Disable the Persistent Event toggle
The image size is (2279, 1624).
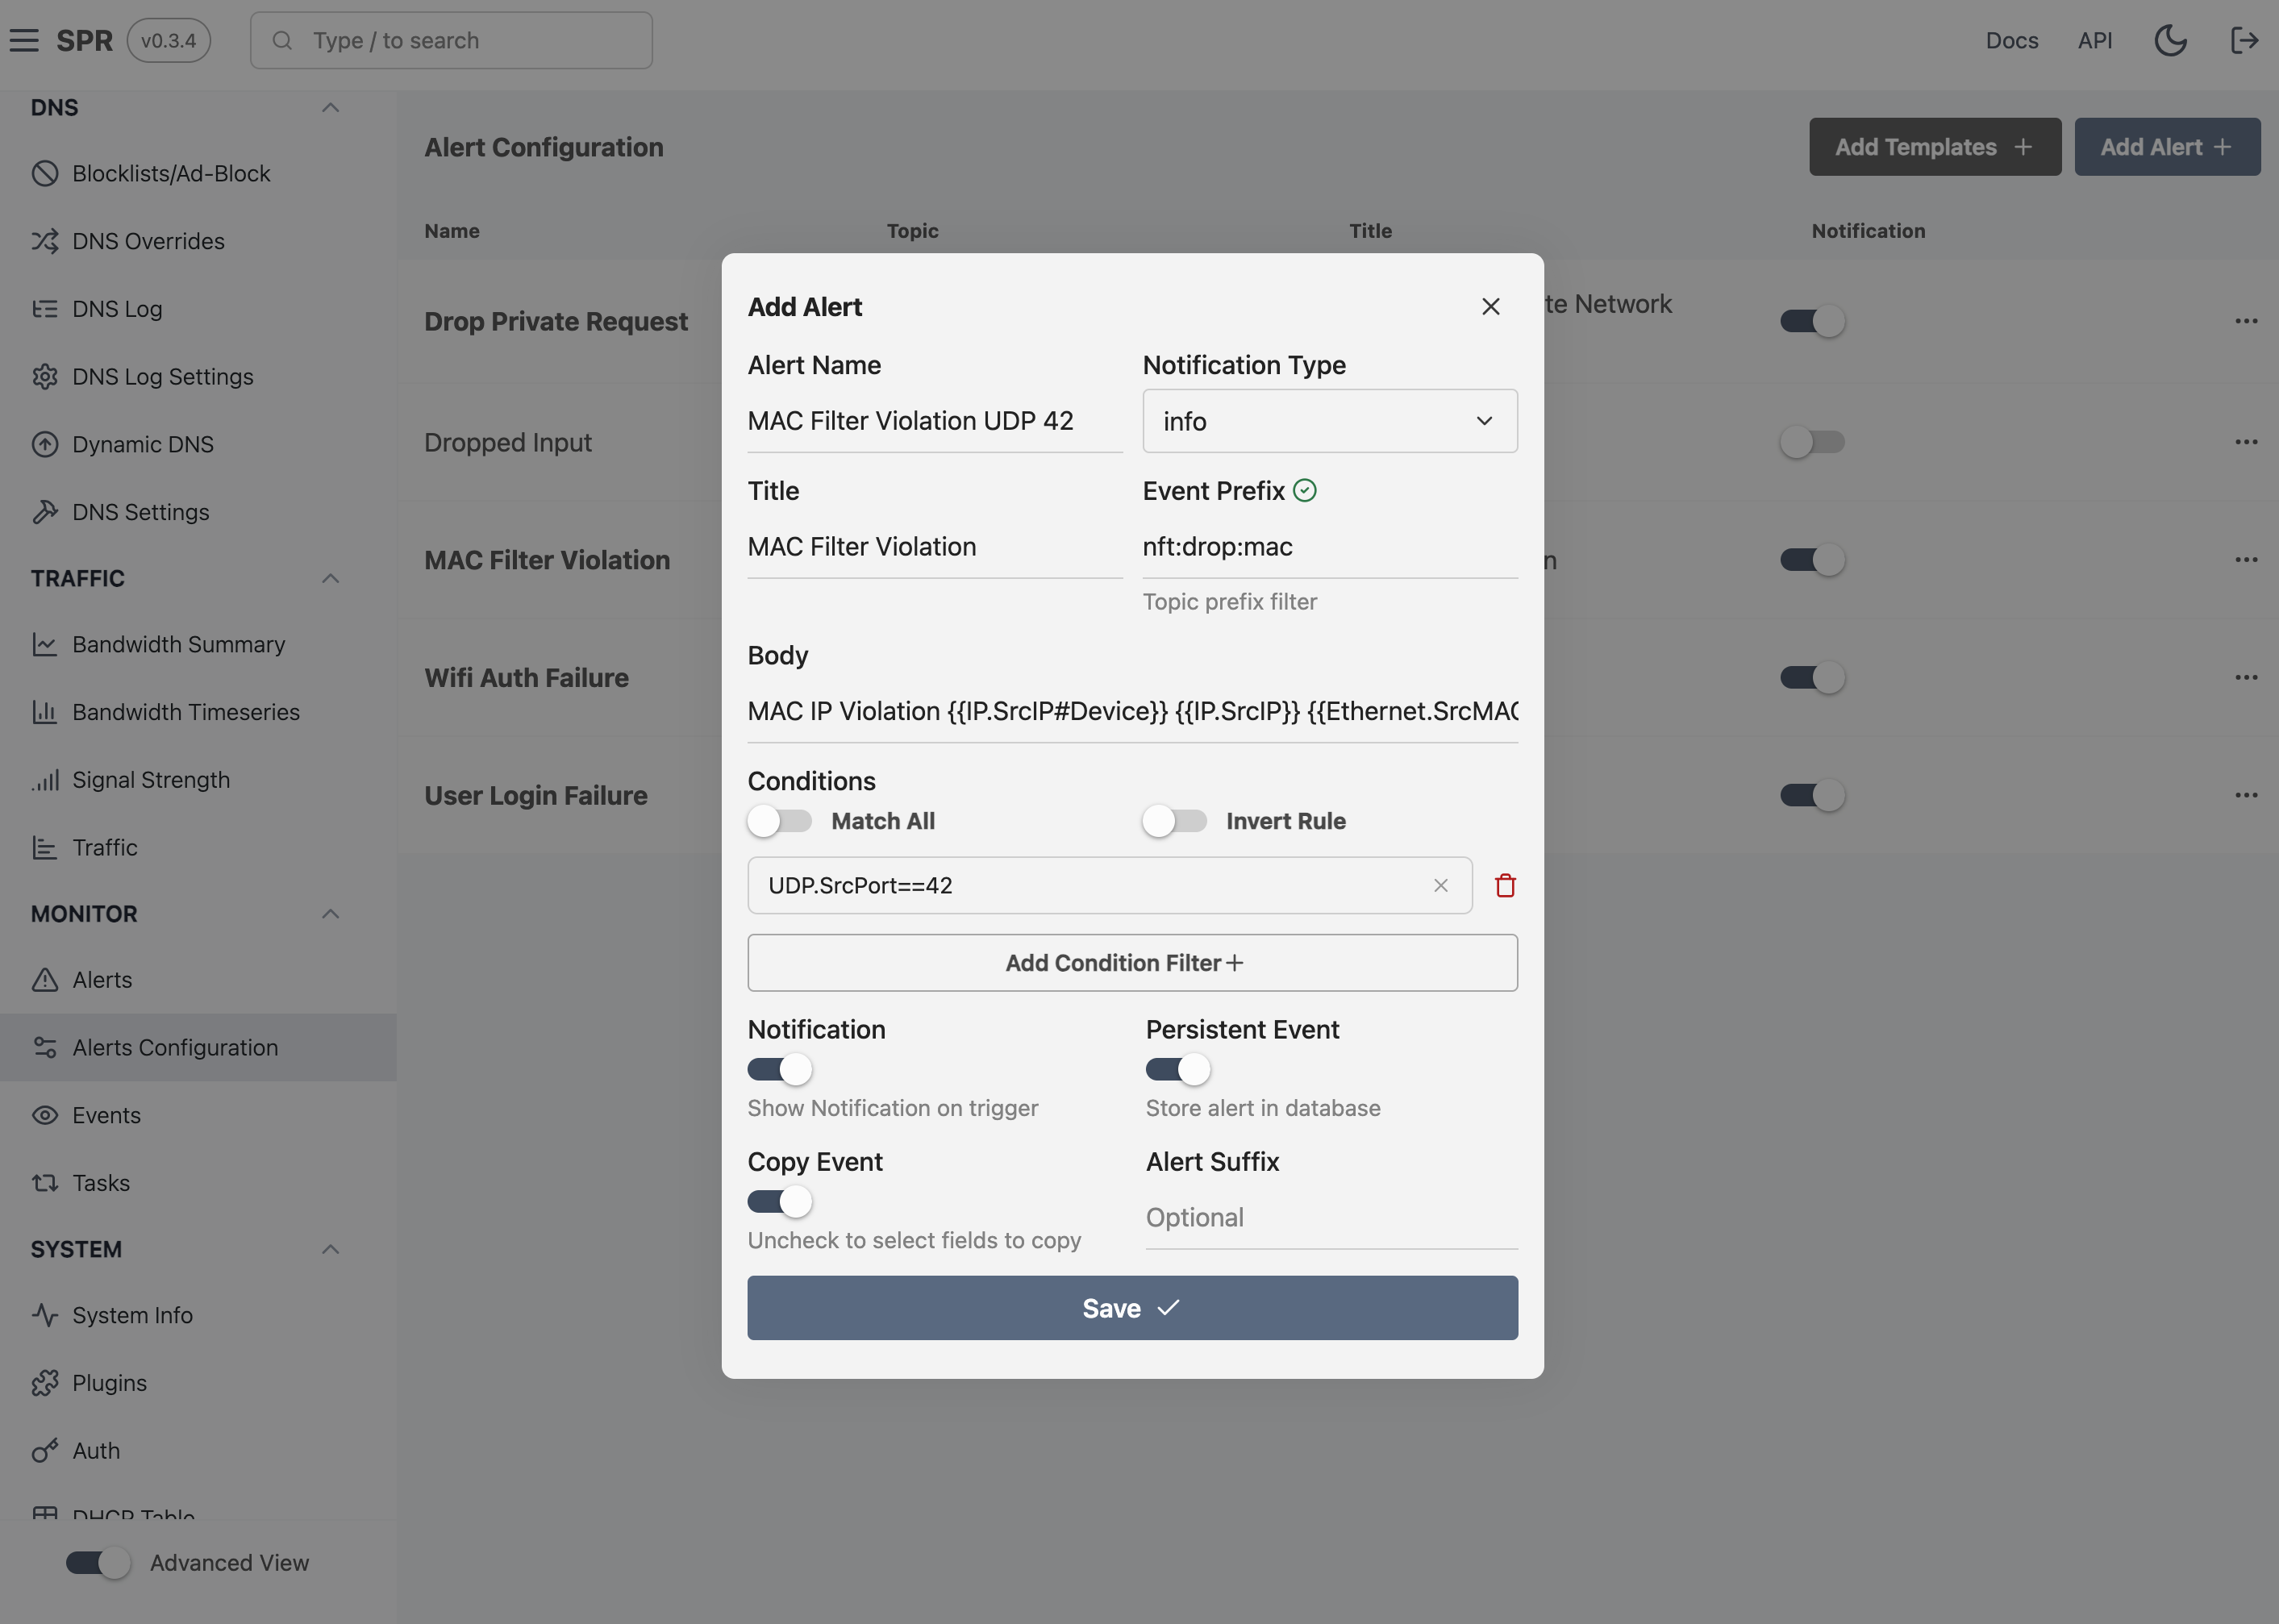1178,1069
